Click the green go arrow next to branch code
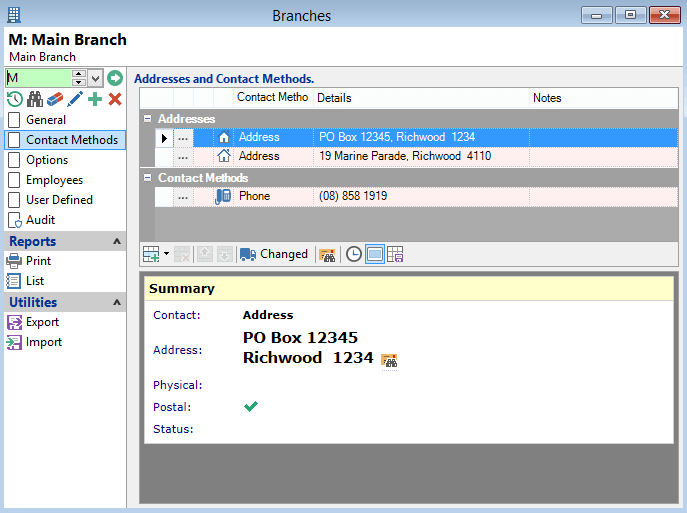This screenshot has height=513, width=687. [115, 78]
